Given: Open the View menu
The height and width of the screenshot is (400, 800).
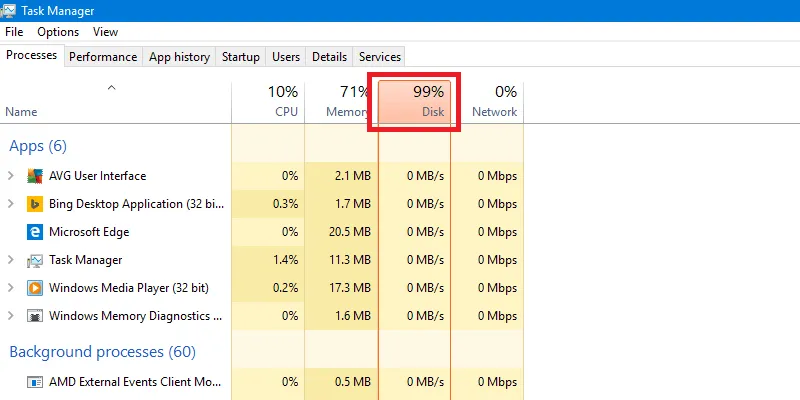Looking at the screenshot, I should [x=106, y=32].
